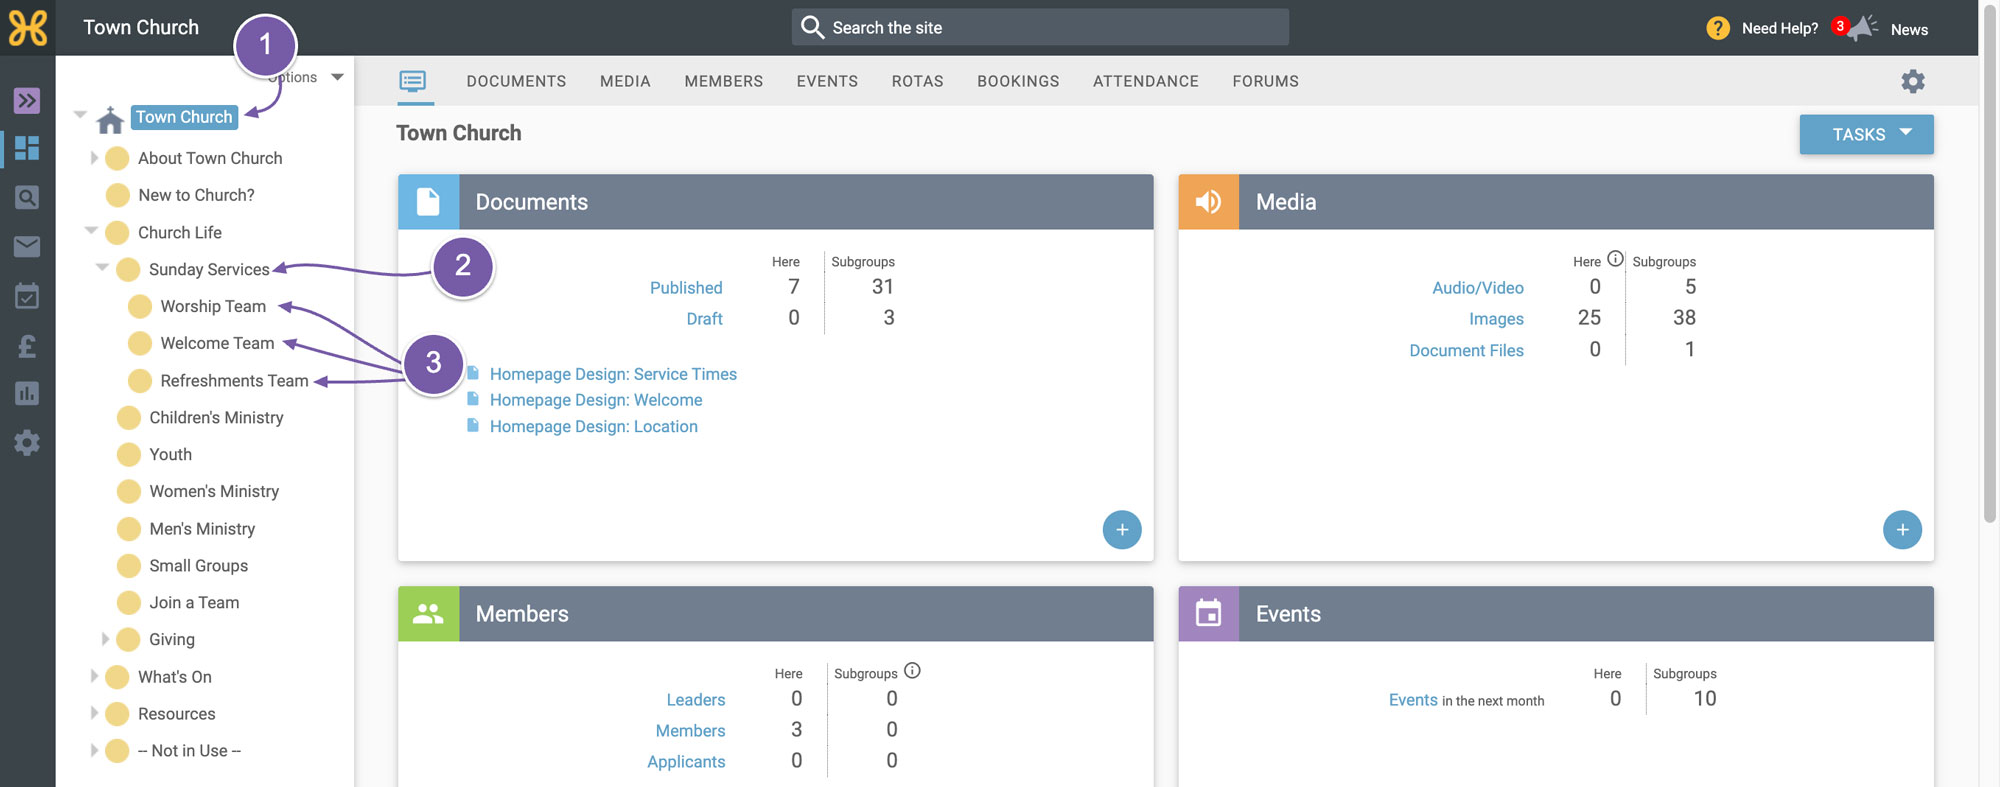Open the Applicants link in Members

686,762
